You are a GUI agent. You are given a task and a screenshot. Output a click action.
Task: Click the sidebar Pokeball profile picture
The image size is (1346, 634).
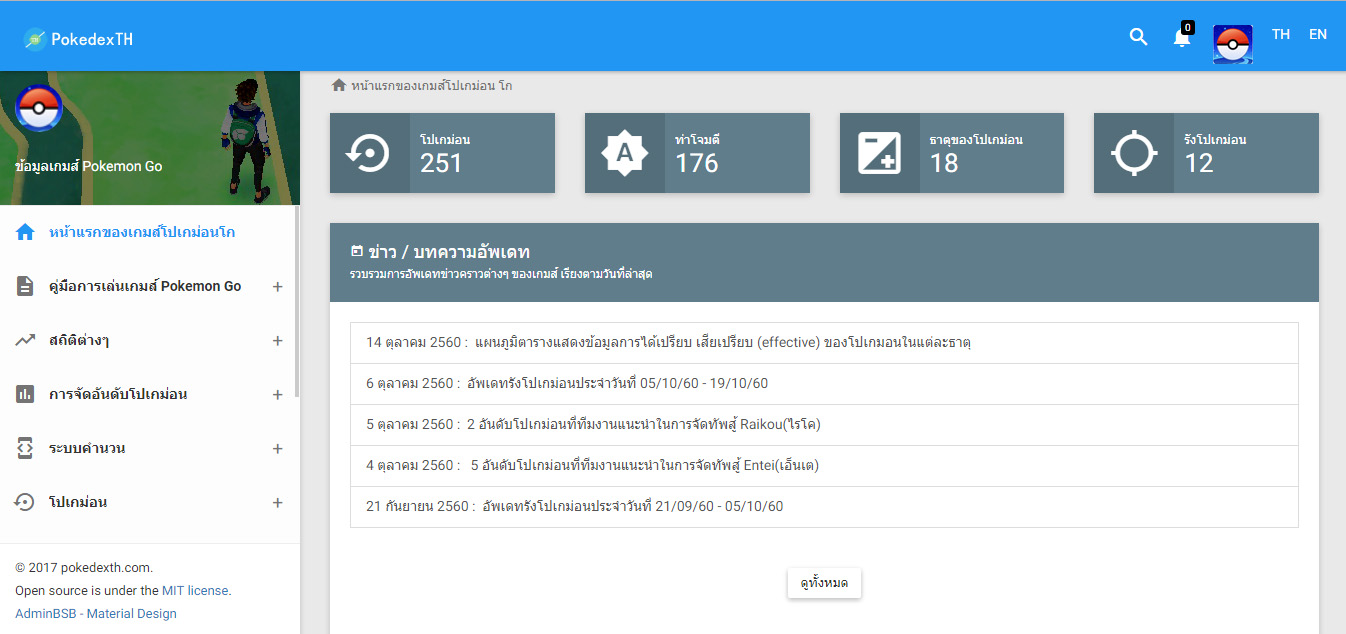tap(39, 109)
